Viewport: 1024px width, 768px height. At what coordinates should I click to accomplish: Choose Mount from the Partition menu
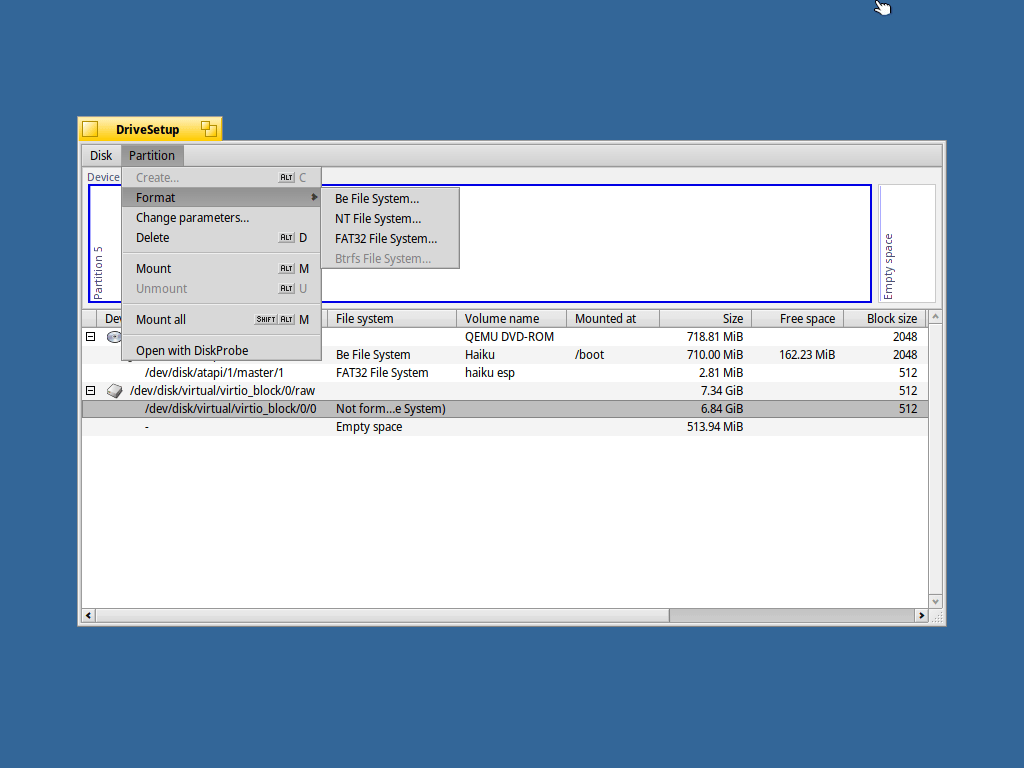(221, 268)
